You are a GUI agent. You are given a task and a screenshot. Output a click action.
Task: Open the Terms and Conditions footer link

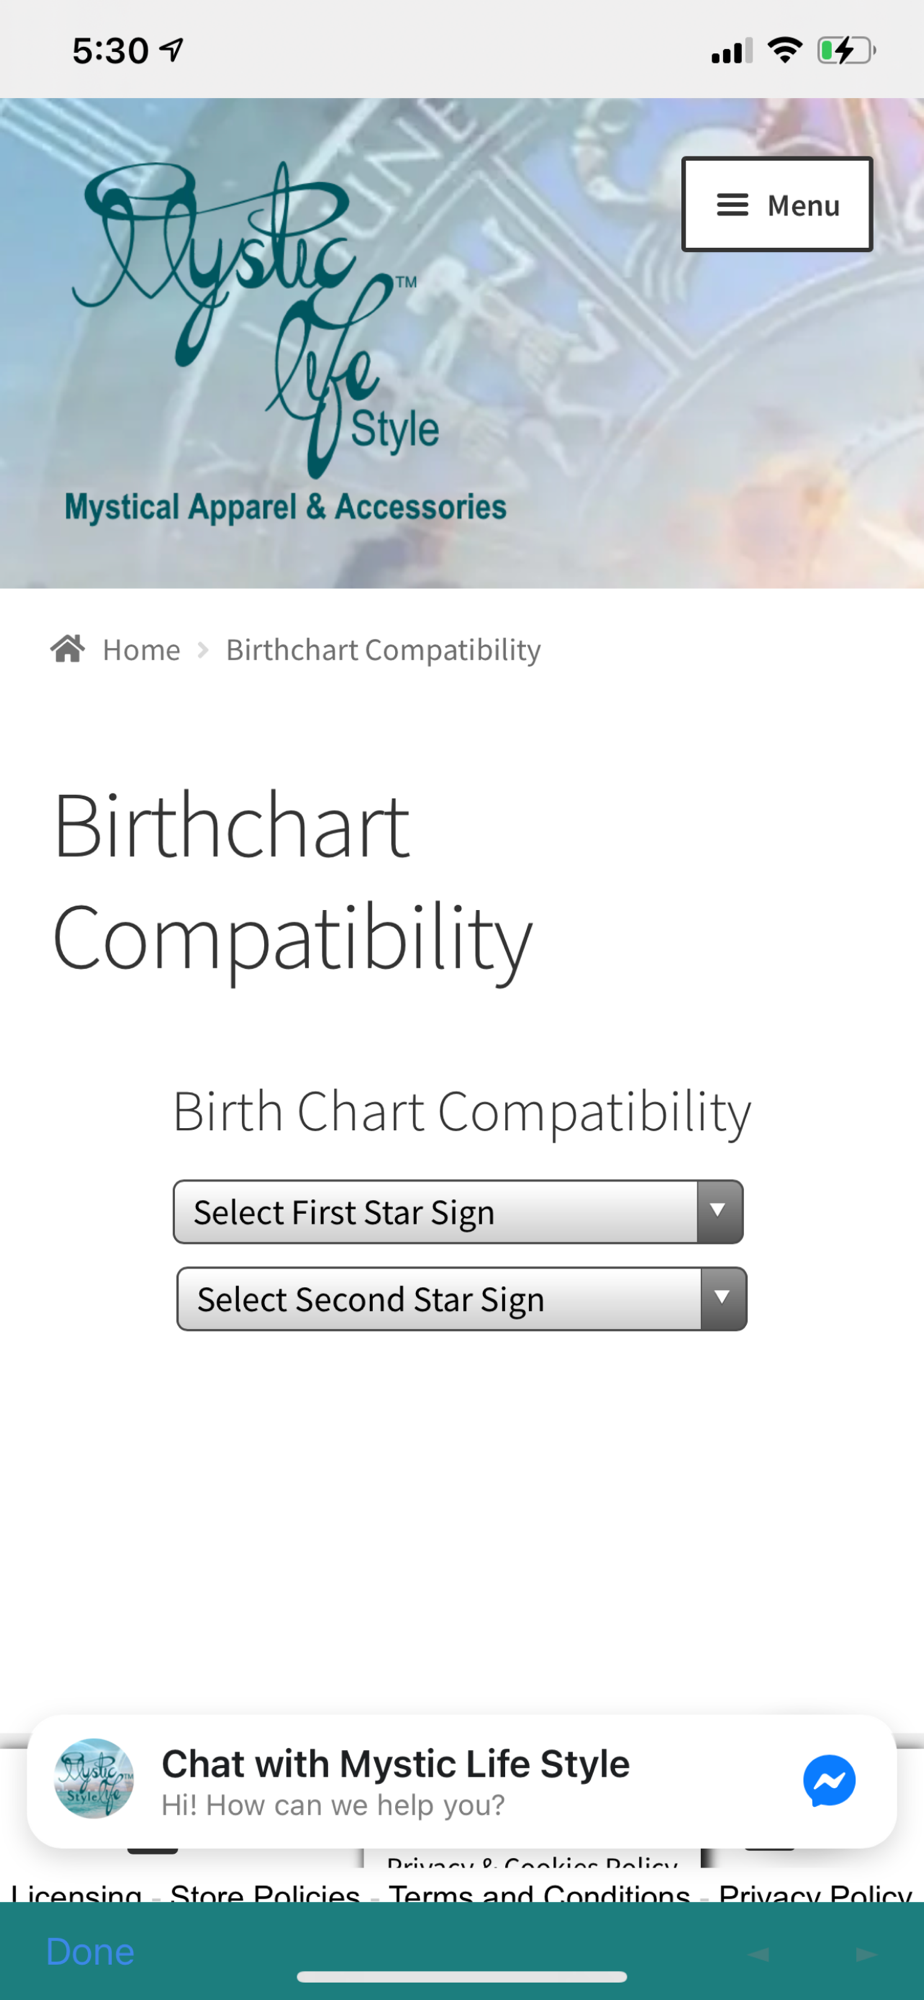(x=539, y=1893)
